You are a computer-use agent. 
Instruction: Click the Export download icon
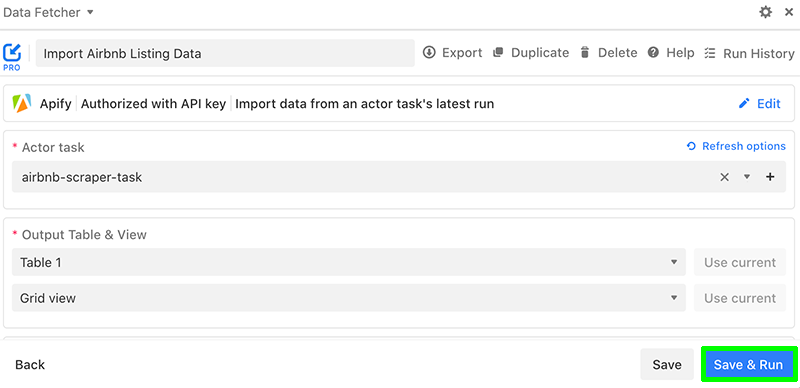point(429,53)
